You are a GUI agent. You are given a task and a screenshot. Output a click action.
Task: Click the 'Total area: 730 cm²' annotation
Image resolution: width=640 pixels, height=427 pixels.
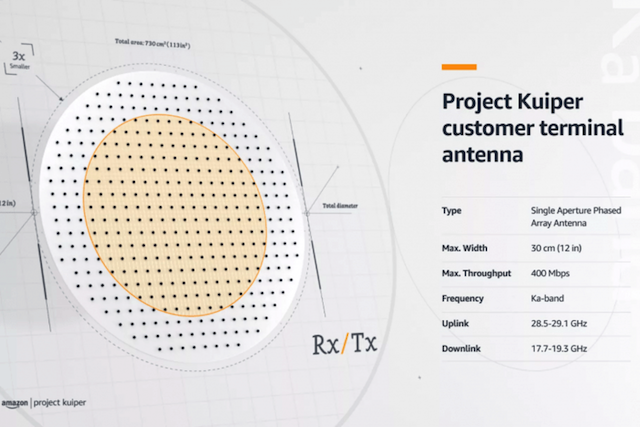[x=152, y=43]
